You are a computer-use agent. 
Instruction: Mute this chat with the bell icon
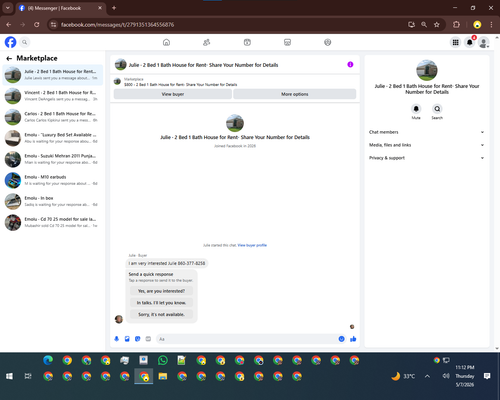(x=416, y=109)
